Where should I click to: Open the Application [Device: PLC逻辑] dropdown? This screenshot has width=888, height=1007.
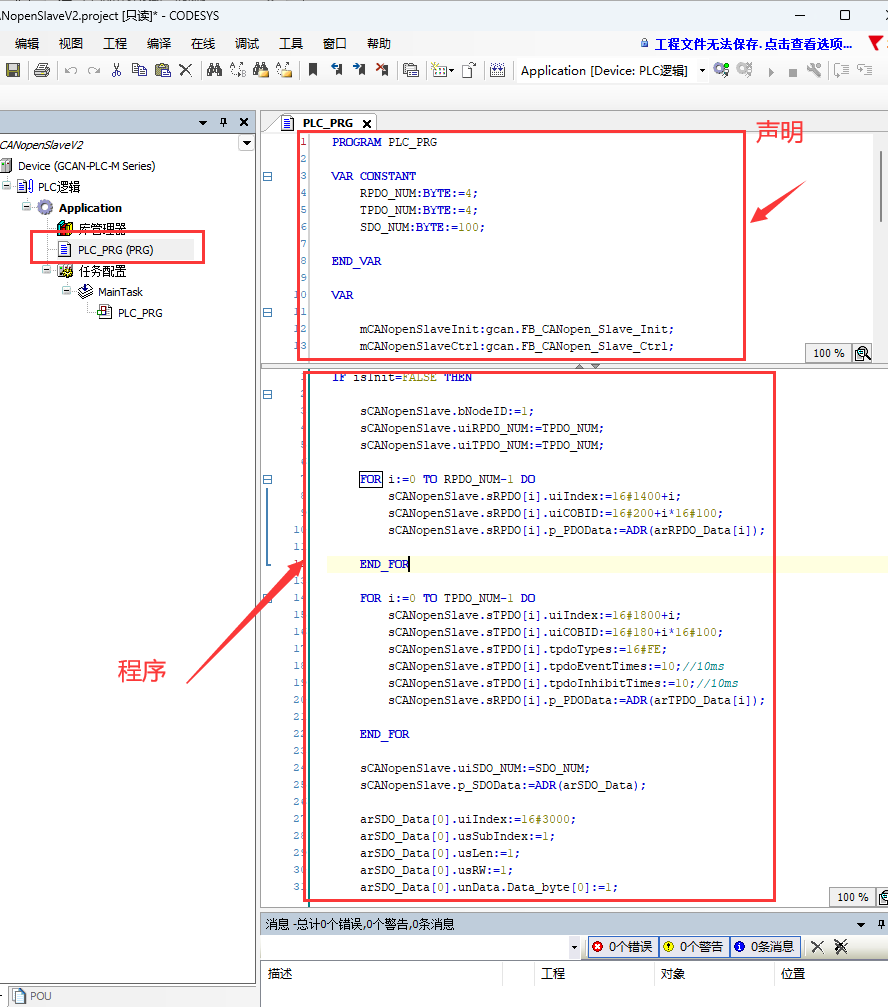pyautogui.click(x=702, y=70)
